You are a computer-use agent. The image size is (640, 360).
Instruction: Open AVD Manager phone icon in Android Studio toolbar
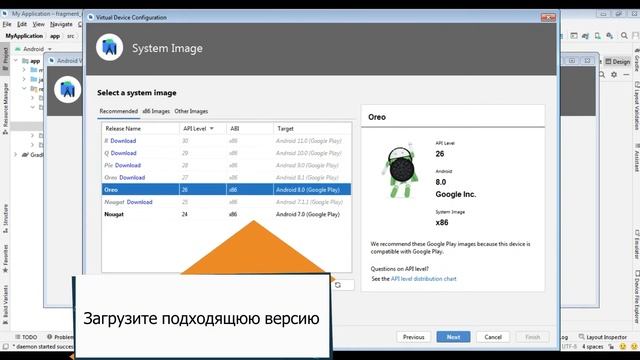pyautogui.click(x=598, y=36)
